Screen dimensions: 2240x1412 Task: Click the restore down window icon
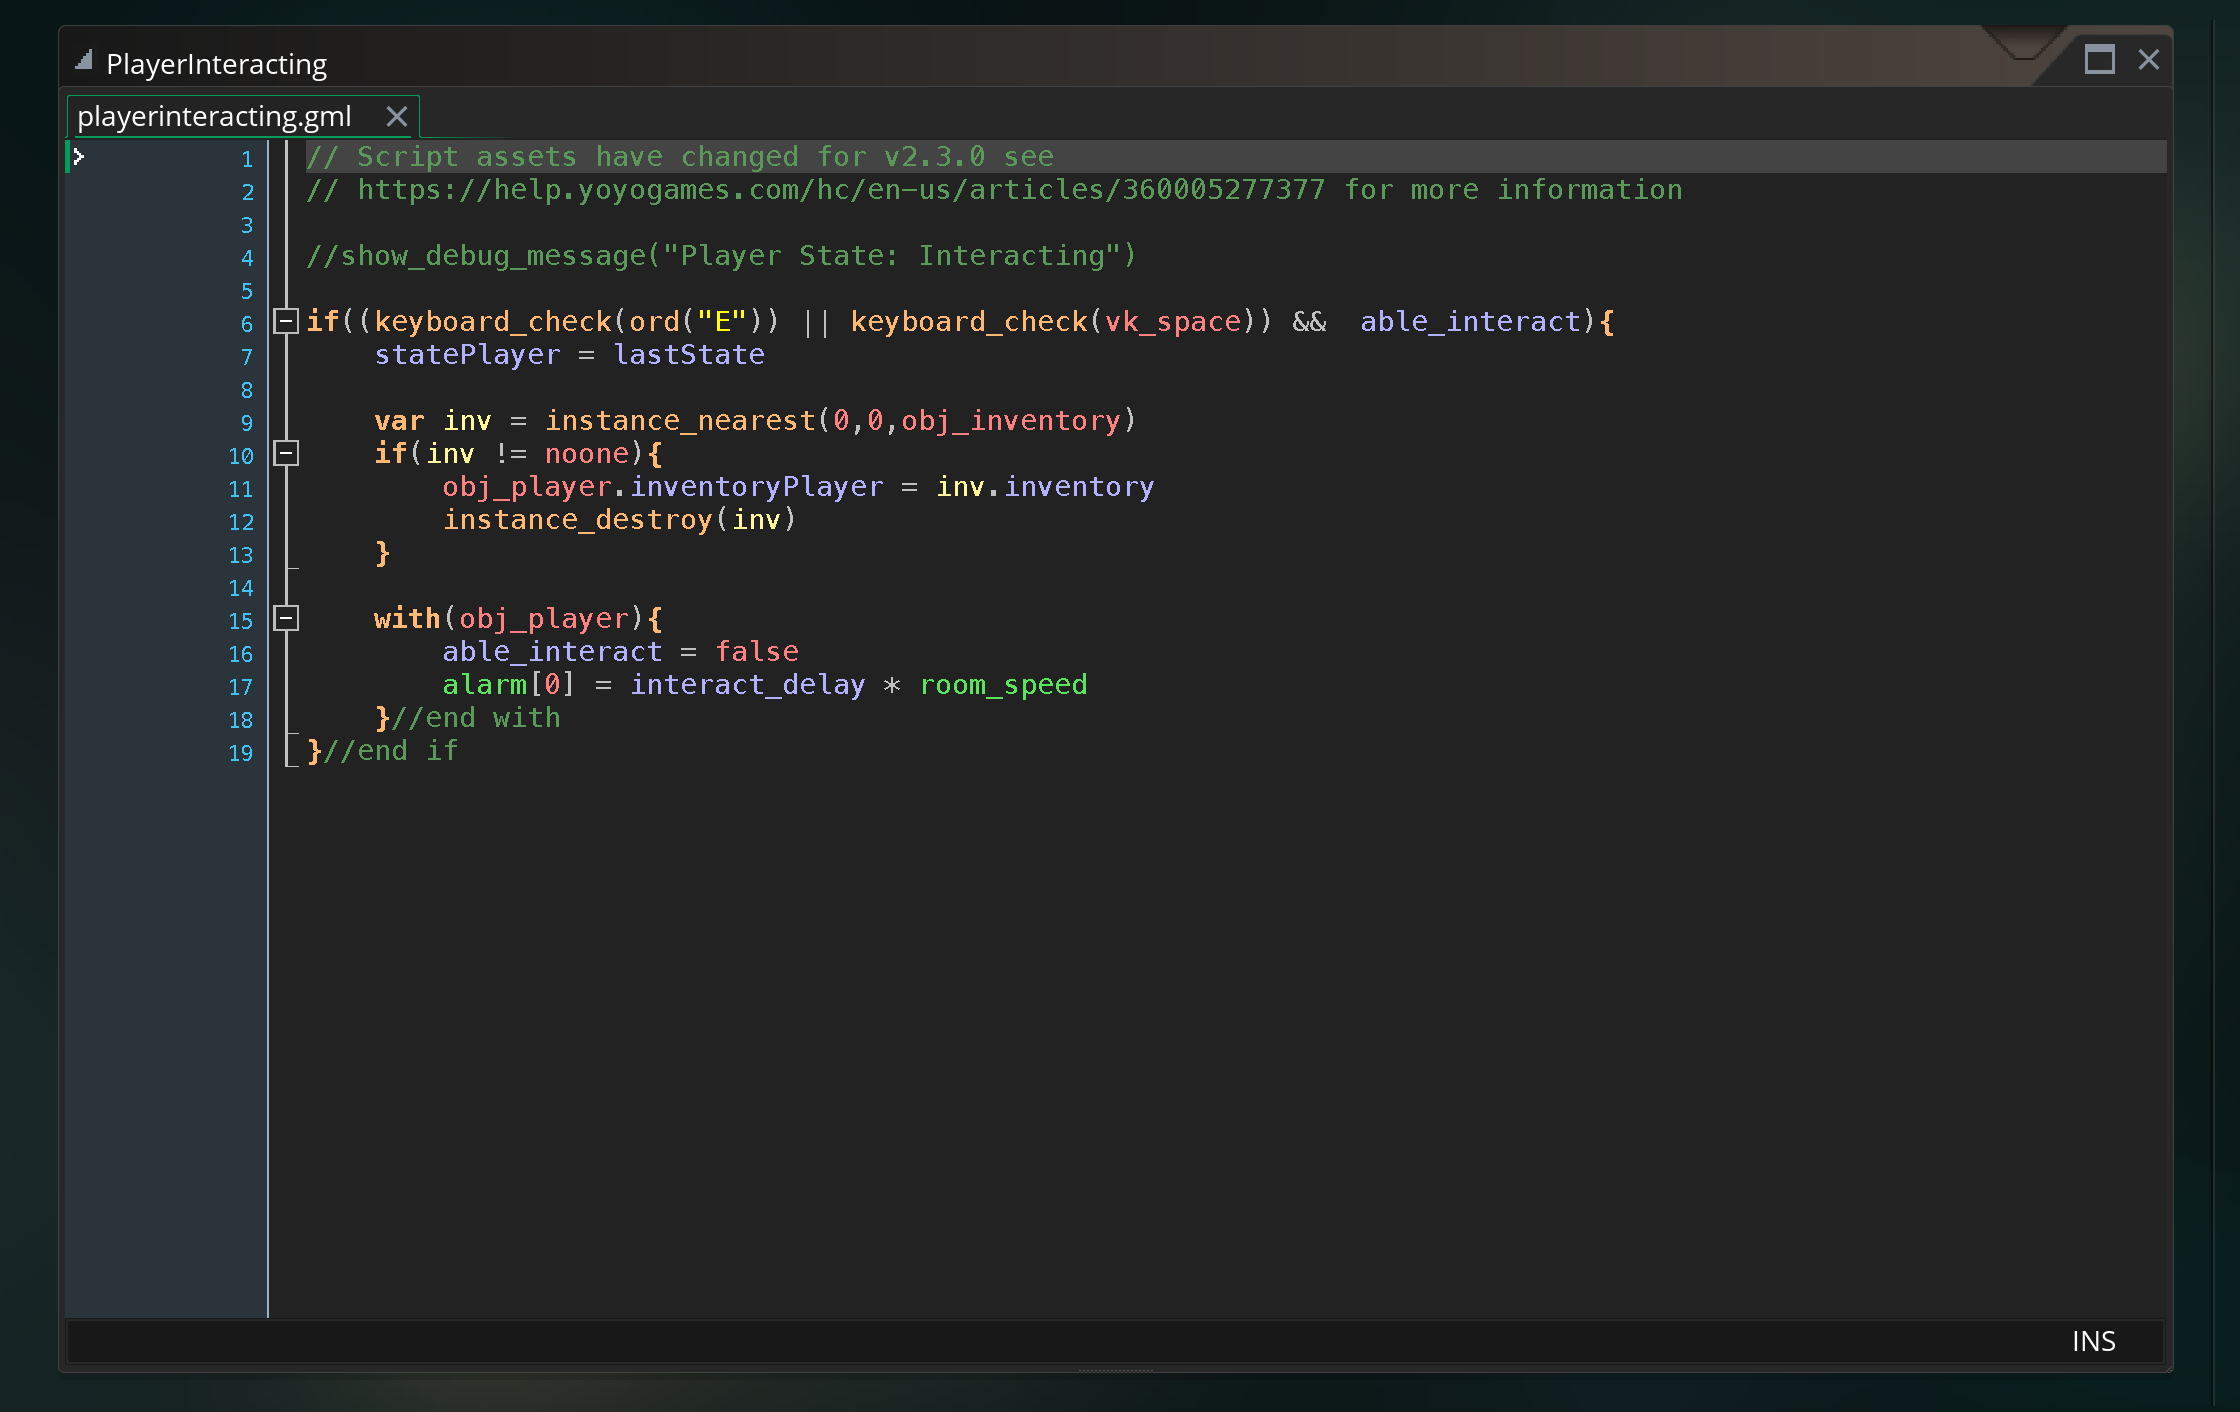pyautogui.click(x=2097, y=60)
